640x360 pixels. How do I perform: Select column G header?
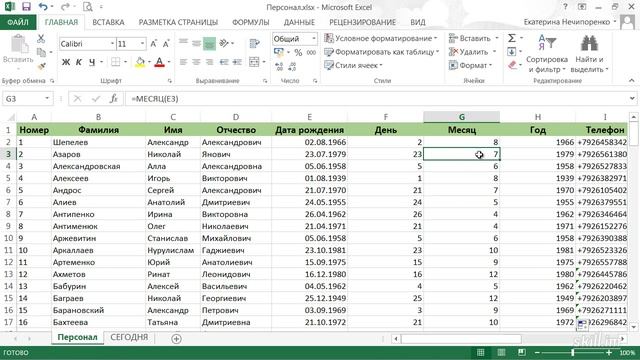[461, 117]
